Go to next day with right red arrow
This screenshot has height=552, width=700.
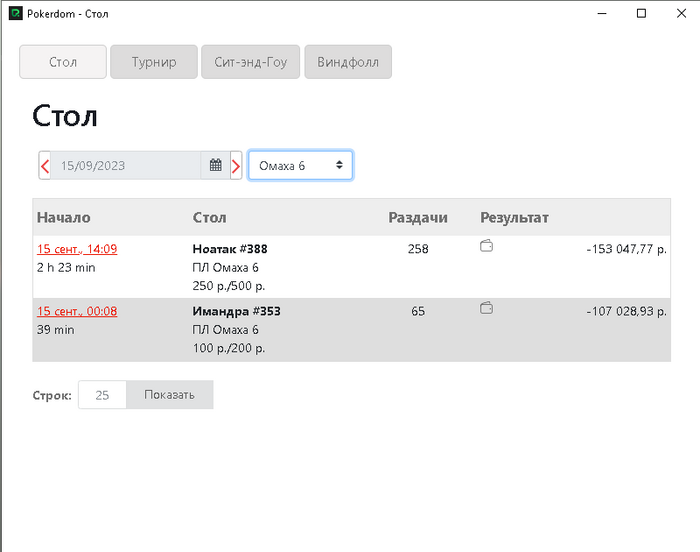236,166
